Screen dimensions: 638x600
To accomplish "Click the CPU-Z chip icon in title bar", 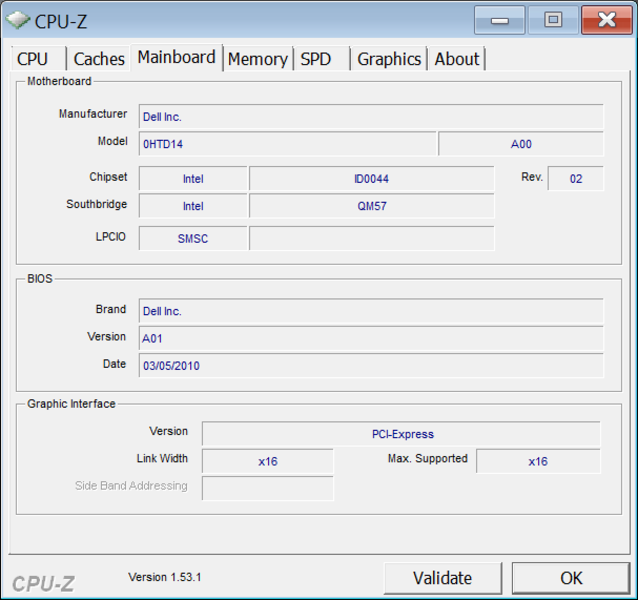I will 18,20.
